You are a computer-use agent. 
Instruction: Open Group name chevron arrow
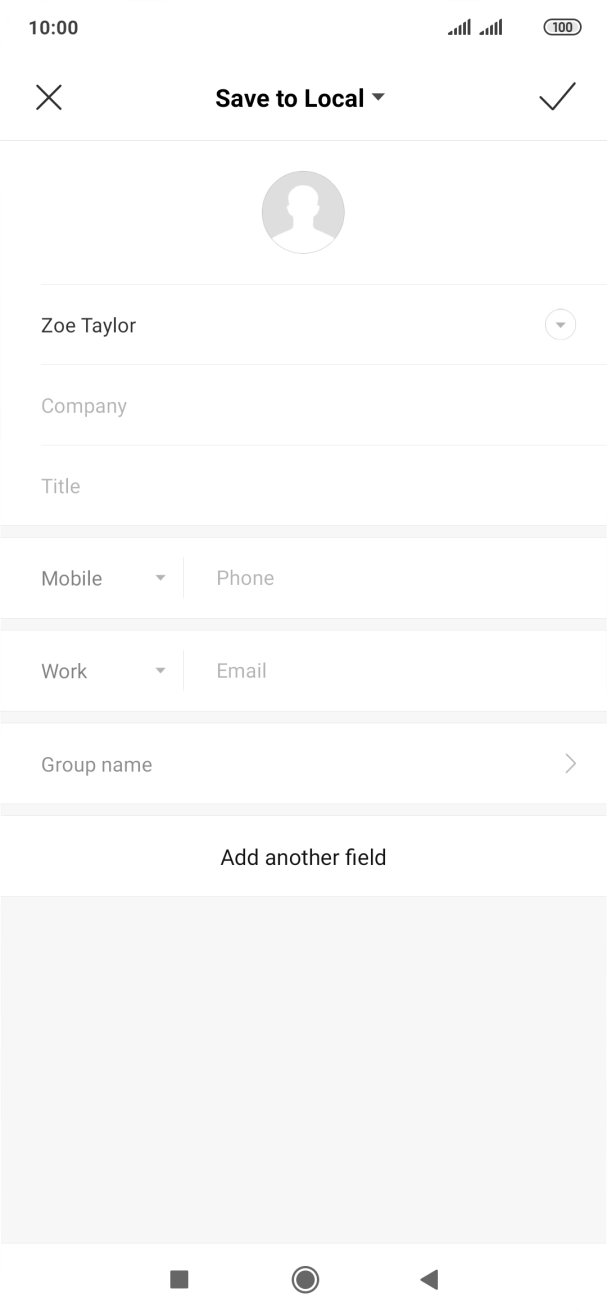[570, 764]
